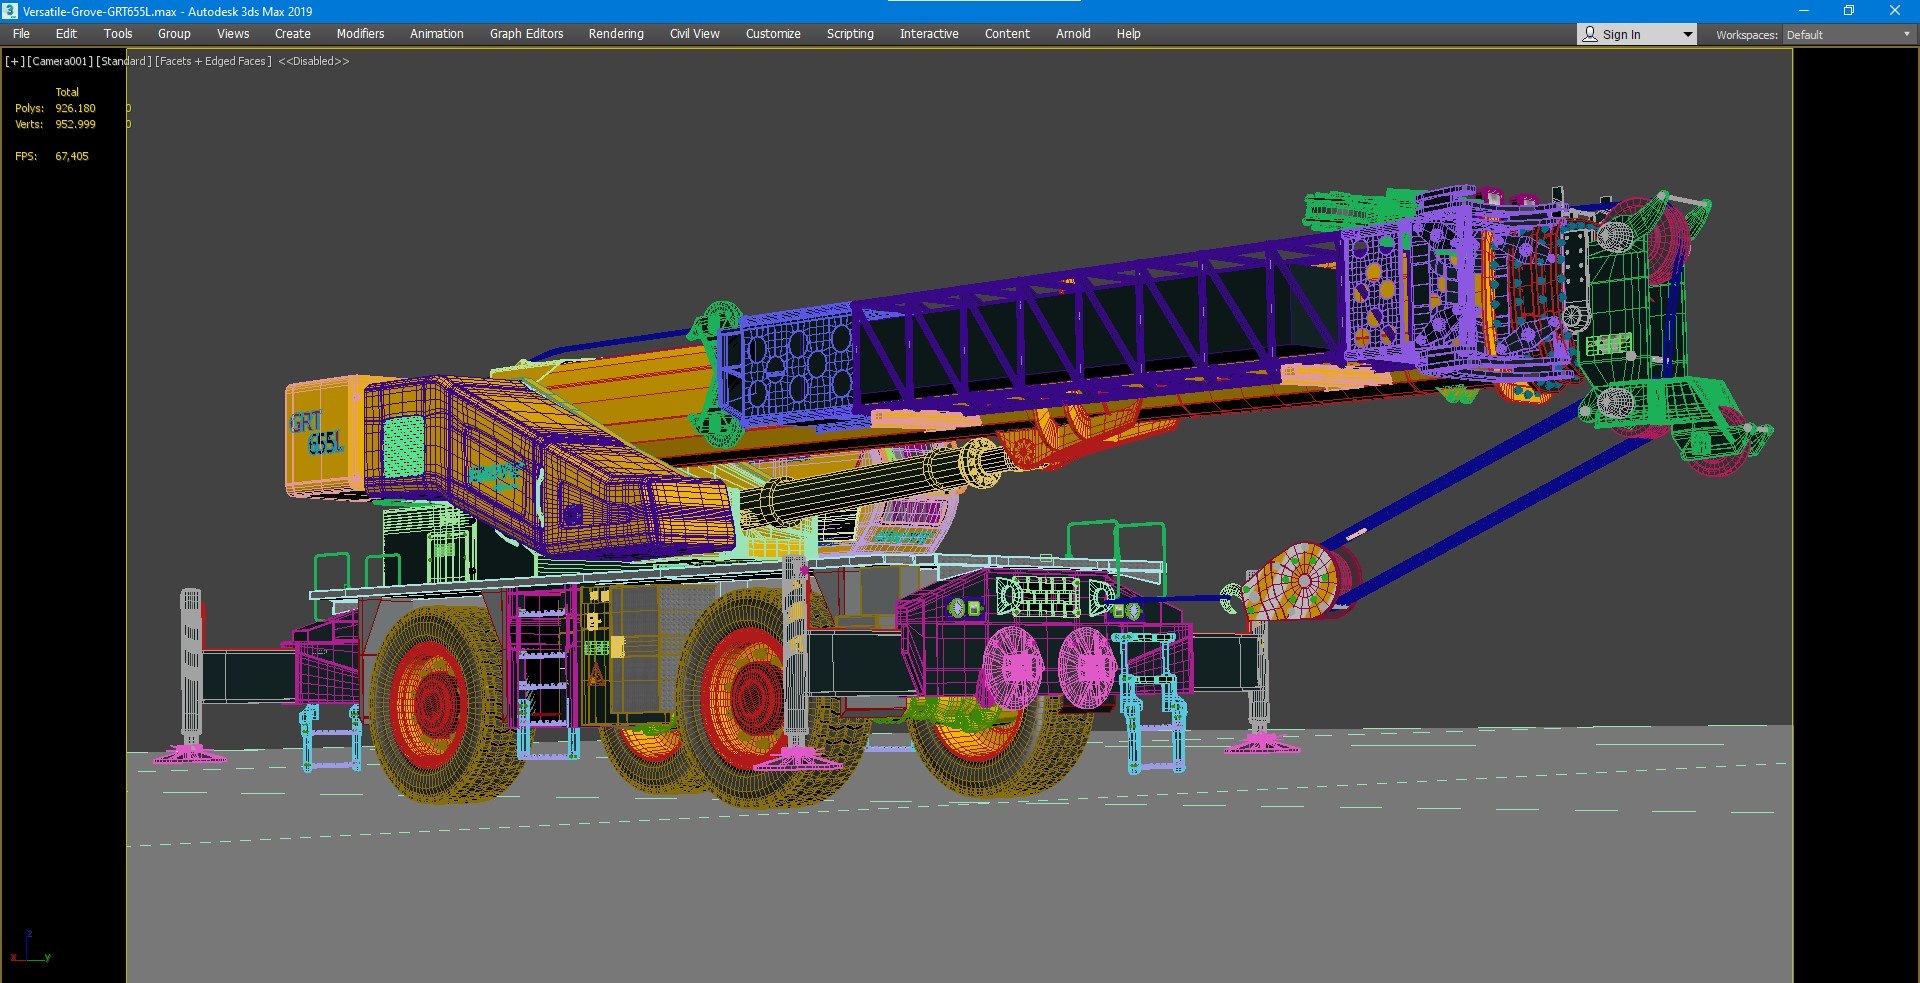This screenshot has height=983, width=1920.
Task: Open the Views menu
Action: tap(233, 34)
